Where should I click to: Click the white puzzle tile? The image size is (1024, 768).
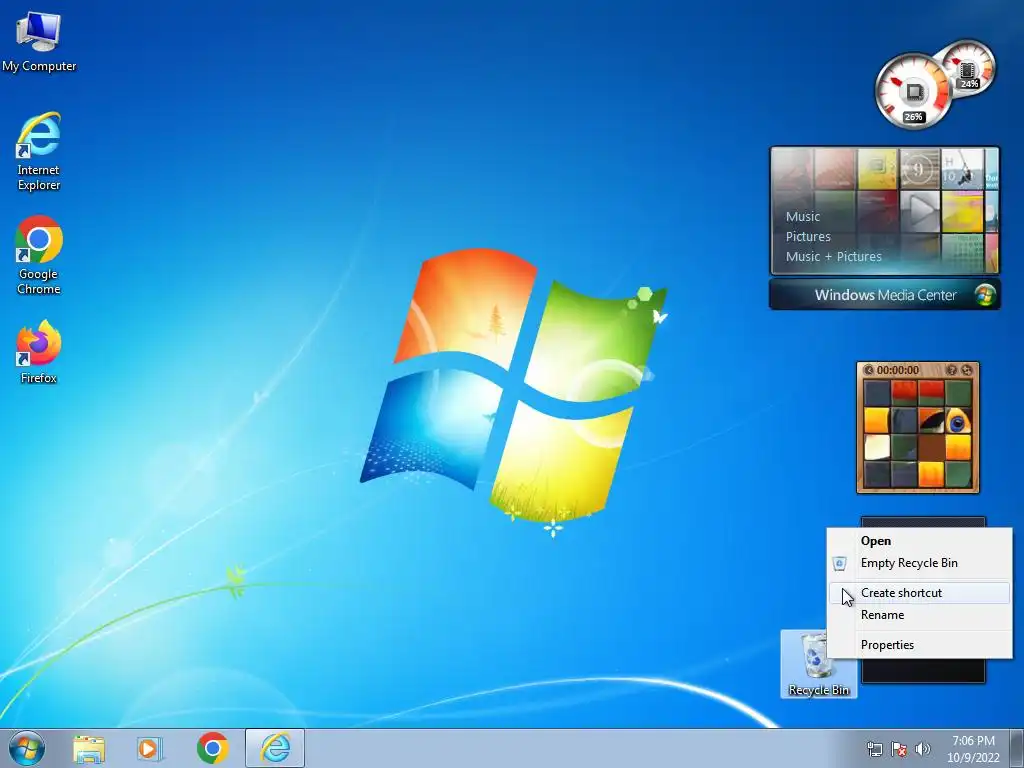(x=877, y=448)
